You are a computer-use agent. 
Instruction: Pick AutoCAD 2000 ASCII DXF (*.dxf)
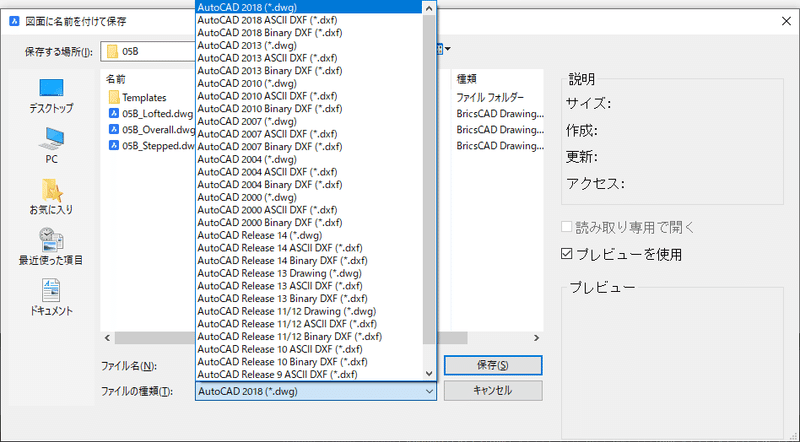[x=309, y=210]
